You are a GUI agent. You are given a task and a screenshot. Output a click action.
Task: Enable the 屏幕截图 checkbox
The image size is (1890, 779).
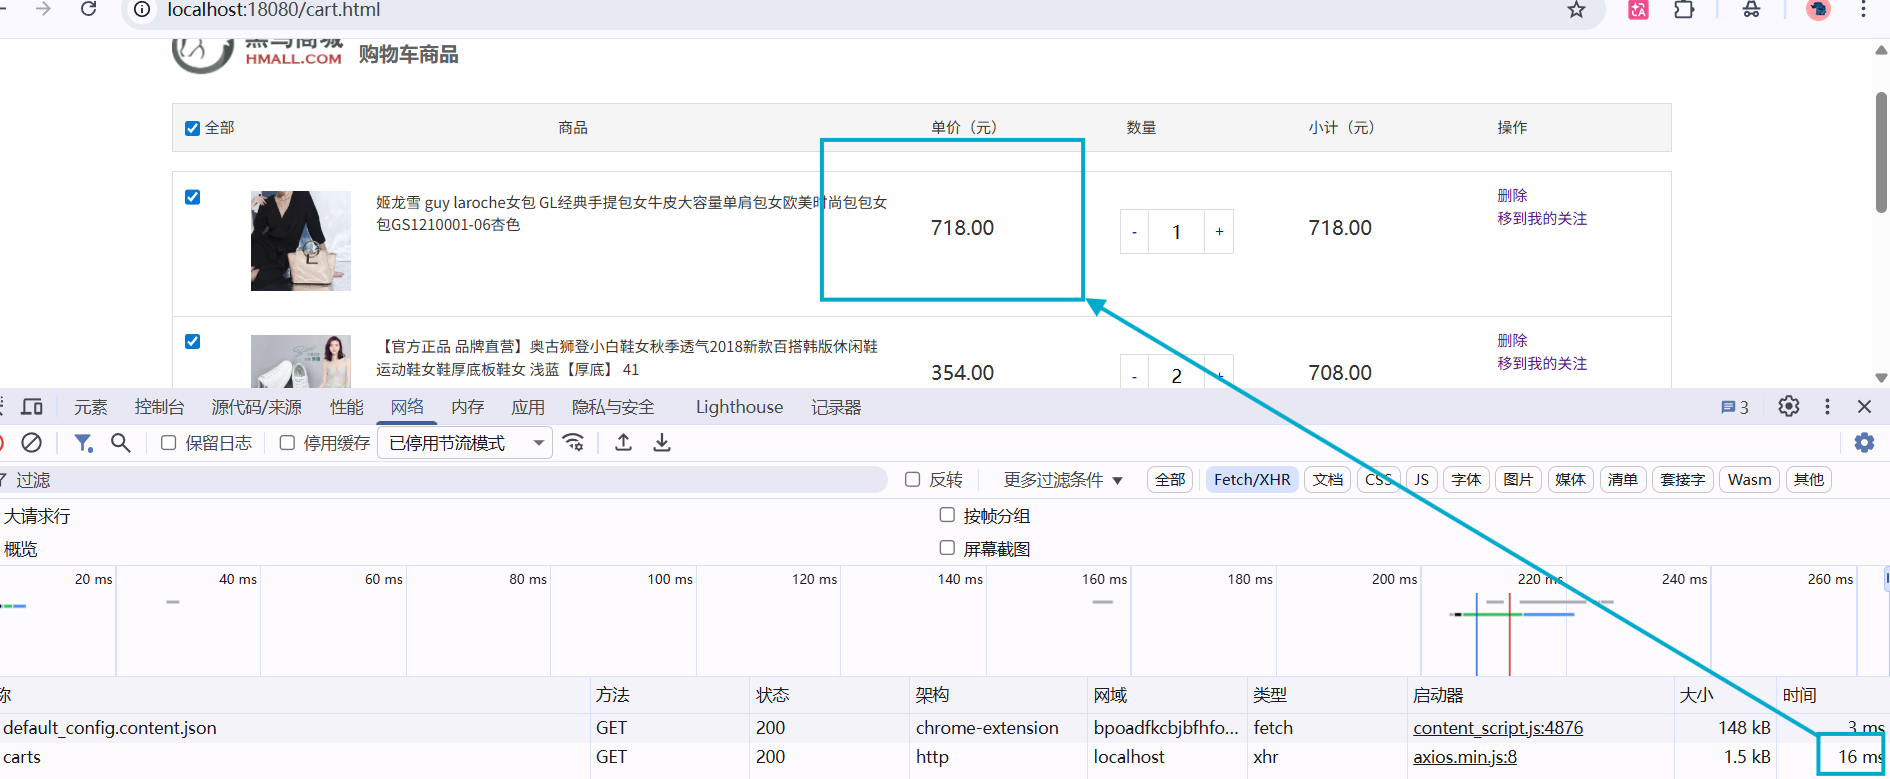point(947,548)
